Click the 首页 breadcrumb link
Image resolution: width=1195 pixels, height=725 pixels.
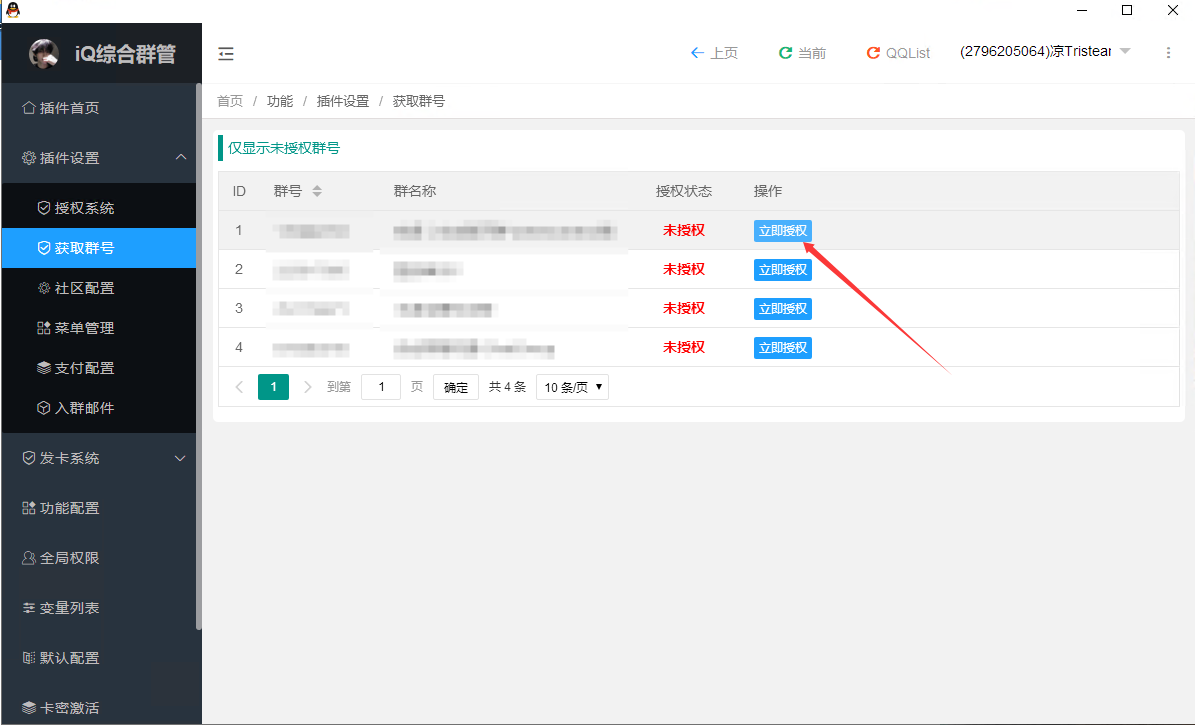pyautogui.click(x=230, y=101)
